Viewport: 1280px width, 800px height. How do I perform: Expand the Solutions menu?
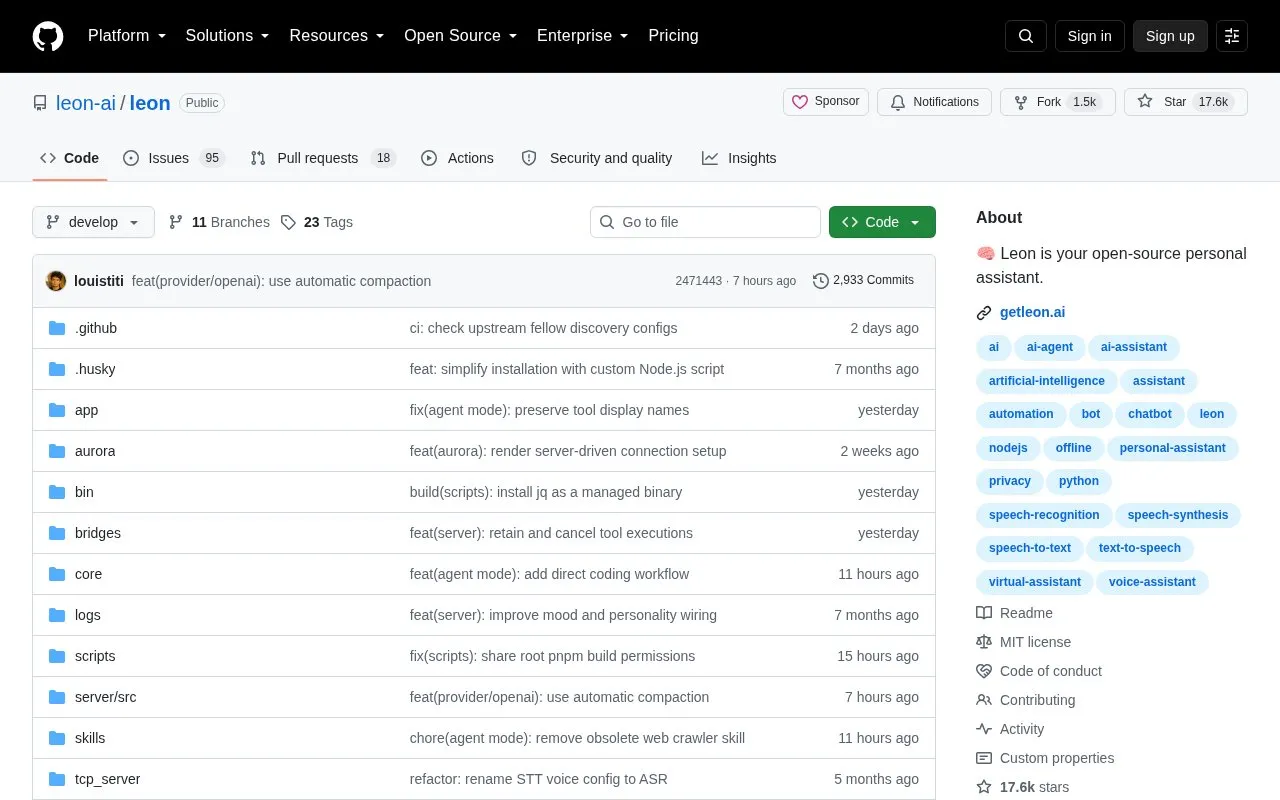(227, 36)
